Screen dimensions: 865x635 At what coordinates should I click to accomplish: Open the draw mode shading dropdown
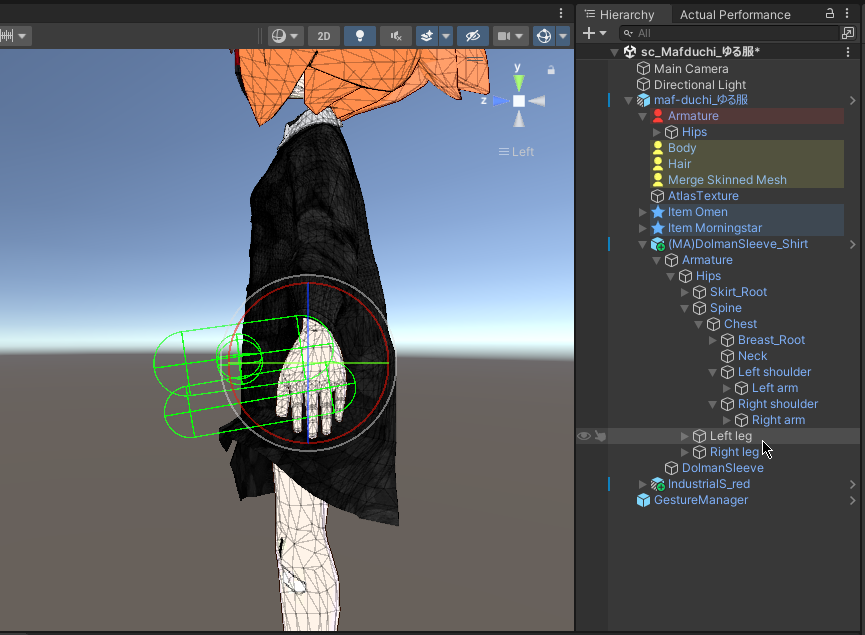click(x=285, y=36)
